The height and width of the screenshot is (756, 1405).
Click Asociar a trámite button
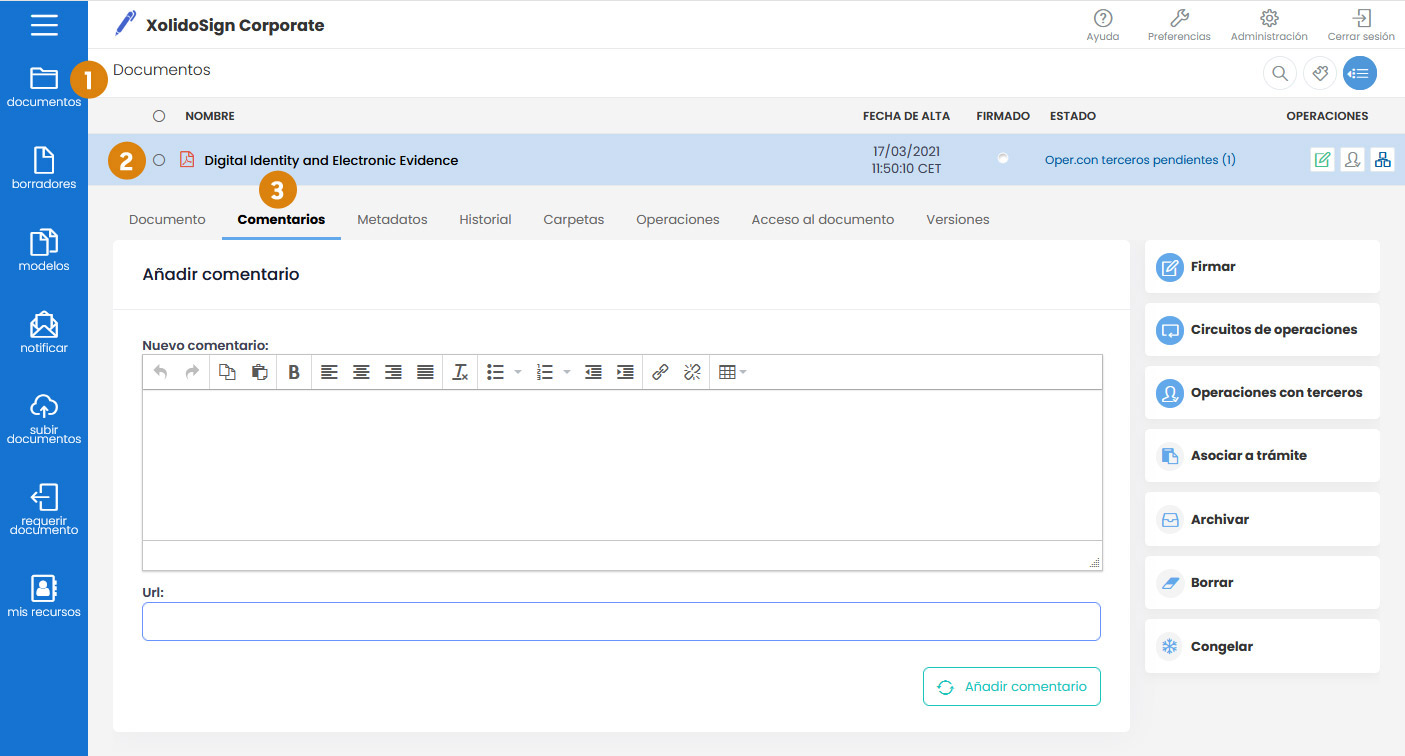(1262, 455)
